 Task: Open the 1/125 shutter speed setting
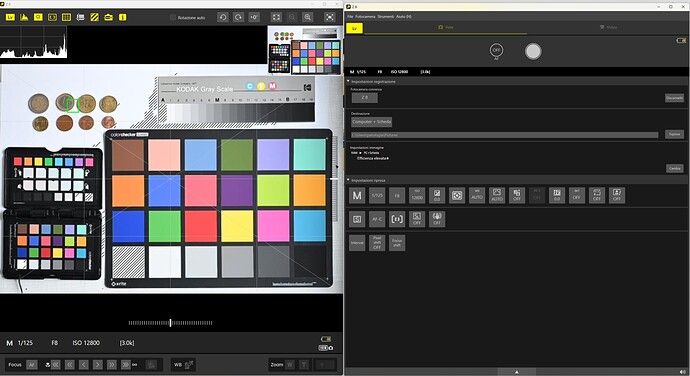coord(377,195)
